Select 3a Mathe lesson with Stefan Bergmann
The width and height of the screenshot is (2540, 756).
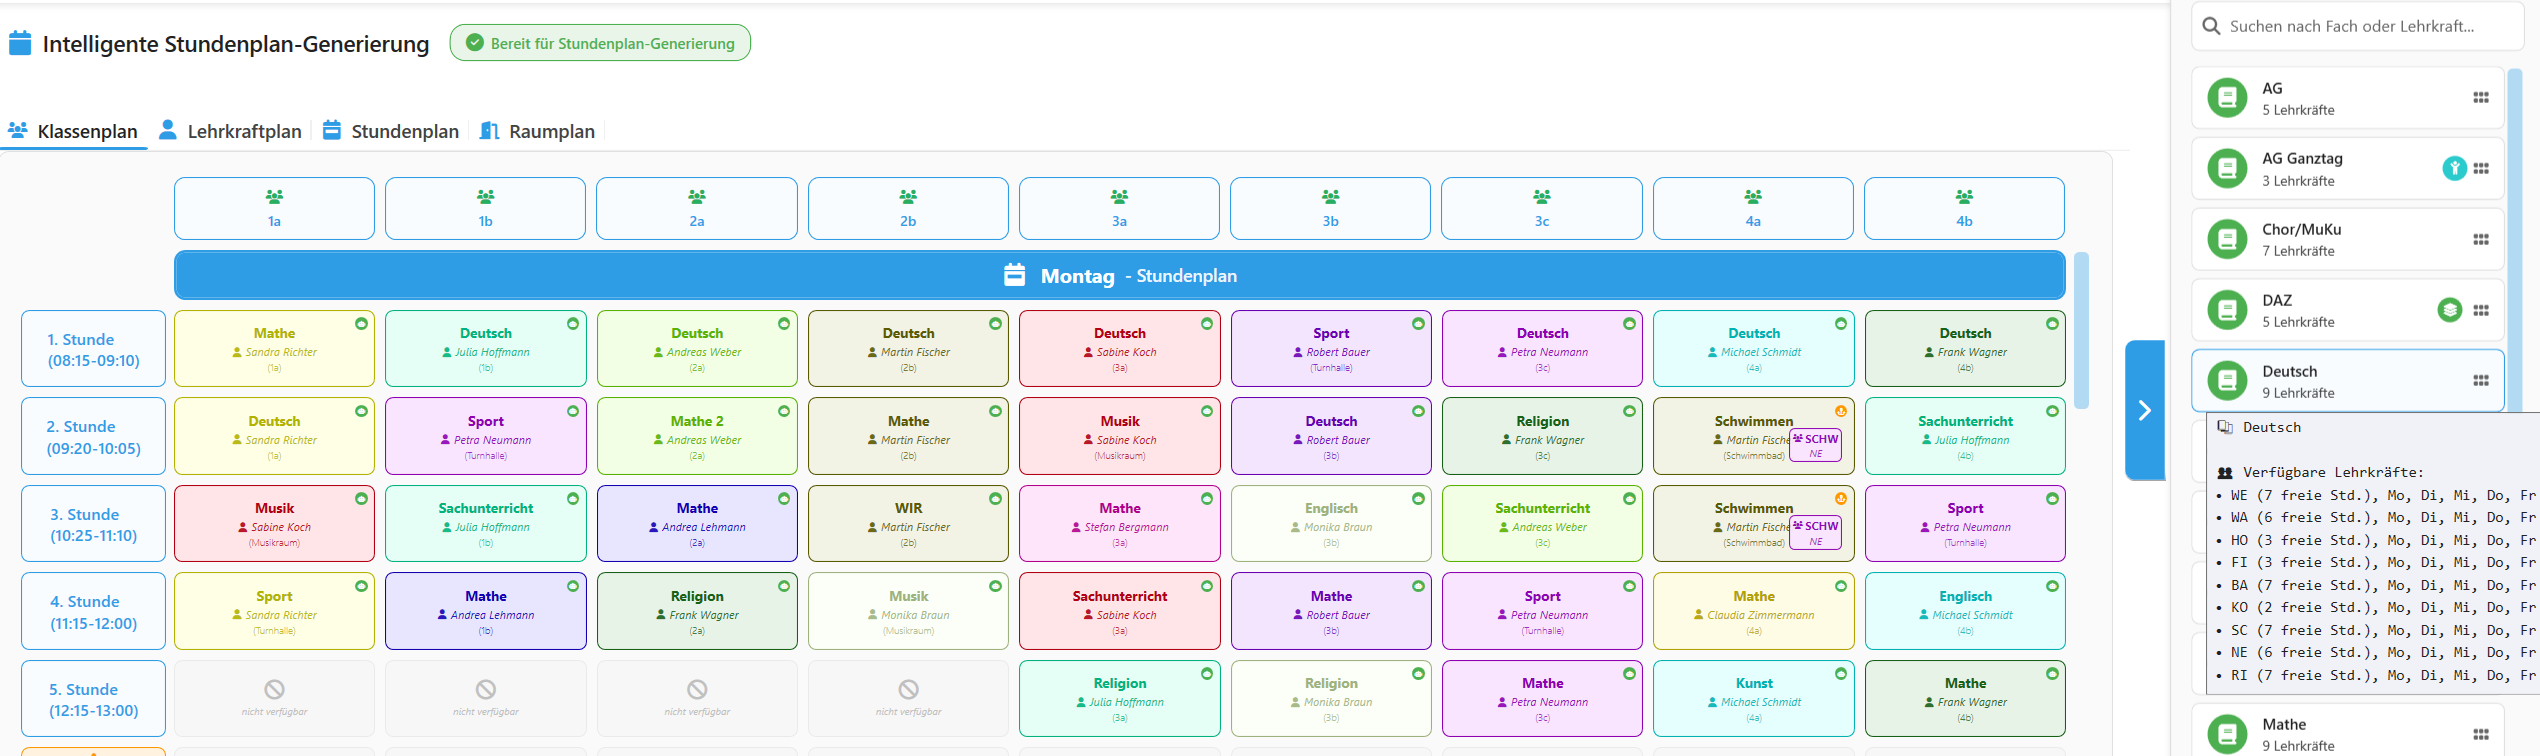point(1119,524)
